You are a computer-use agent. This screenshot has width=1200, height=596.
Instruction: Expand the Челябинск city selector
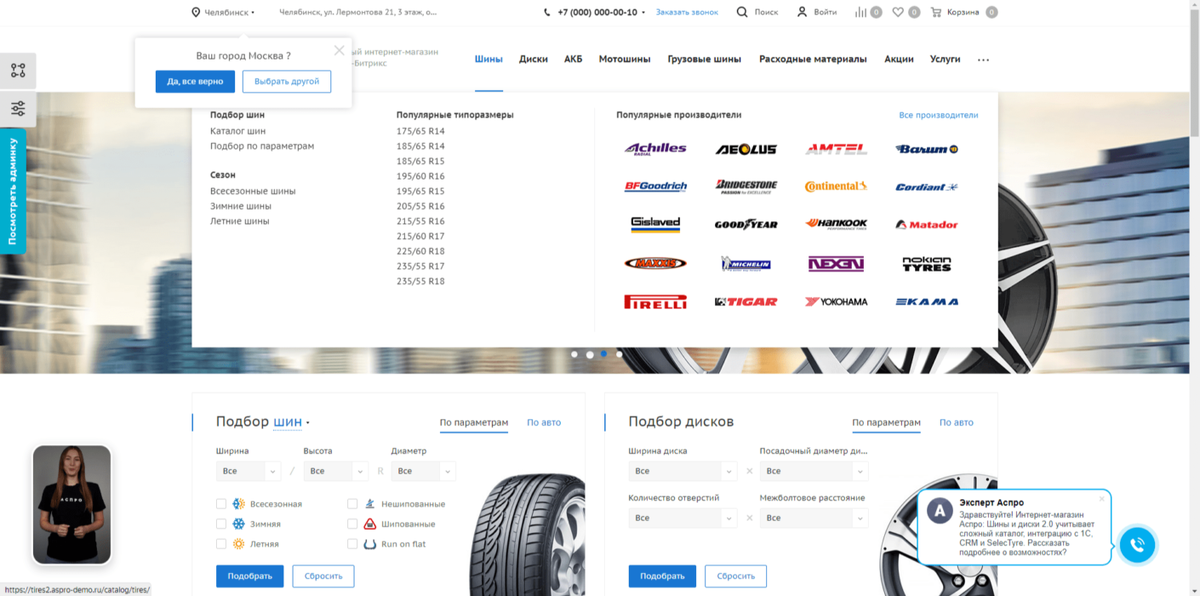230,13
